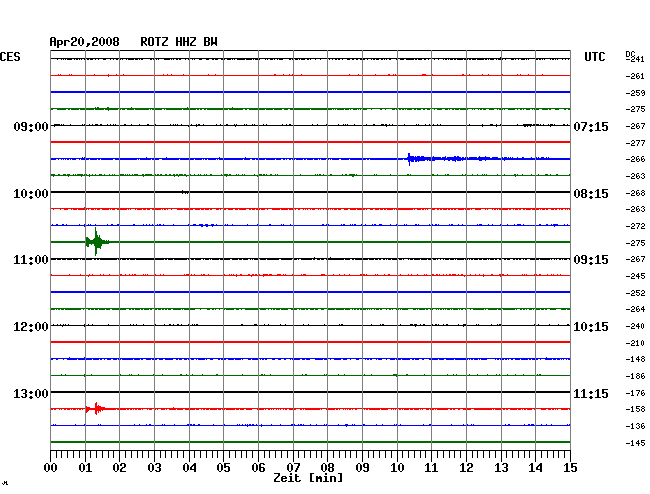Select the DC offset value -148

[x=635, y=359]
